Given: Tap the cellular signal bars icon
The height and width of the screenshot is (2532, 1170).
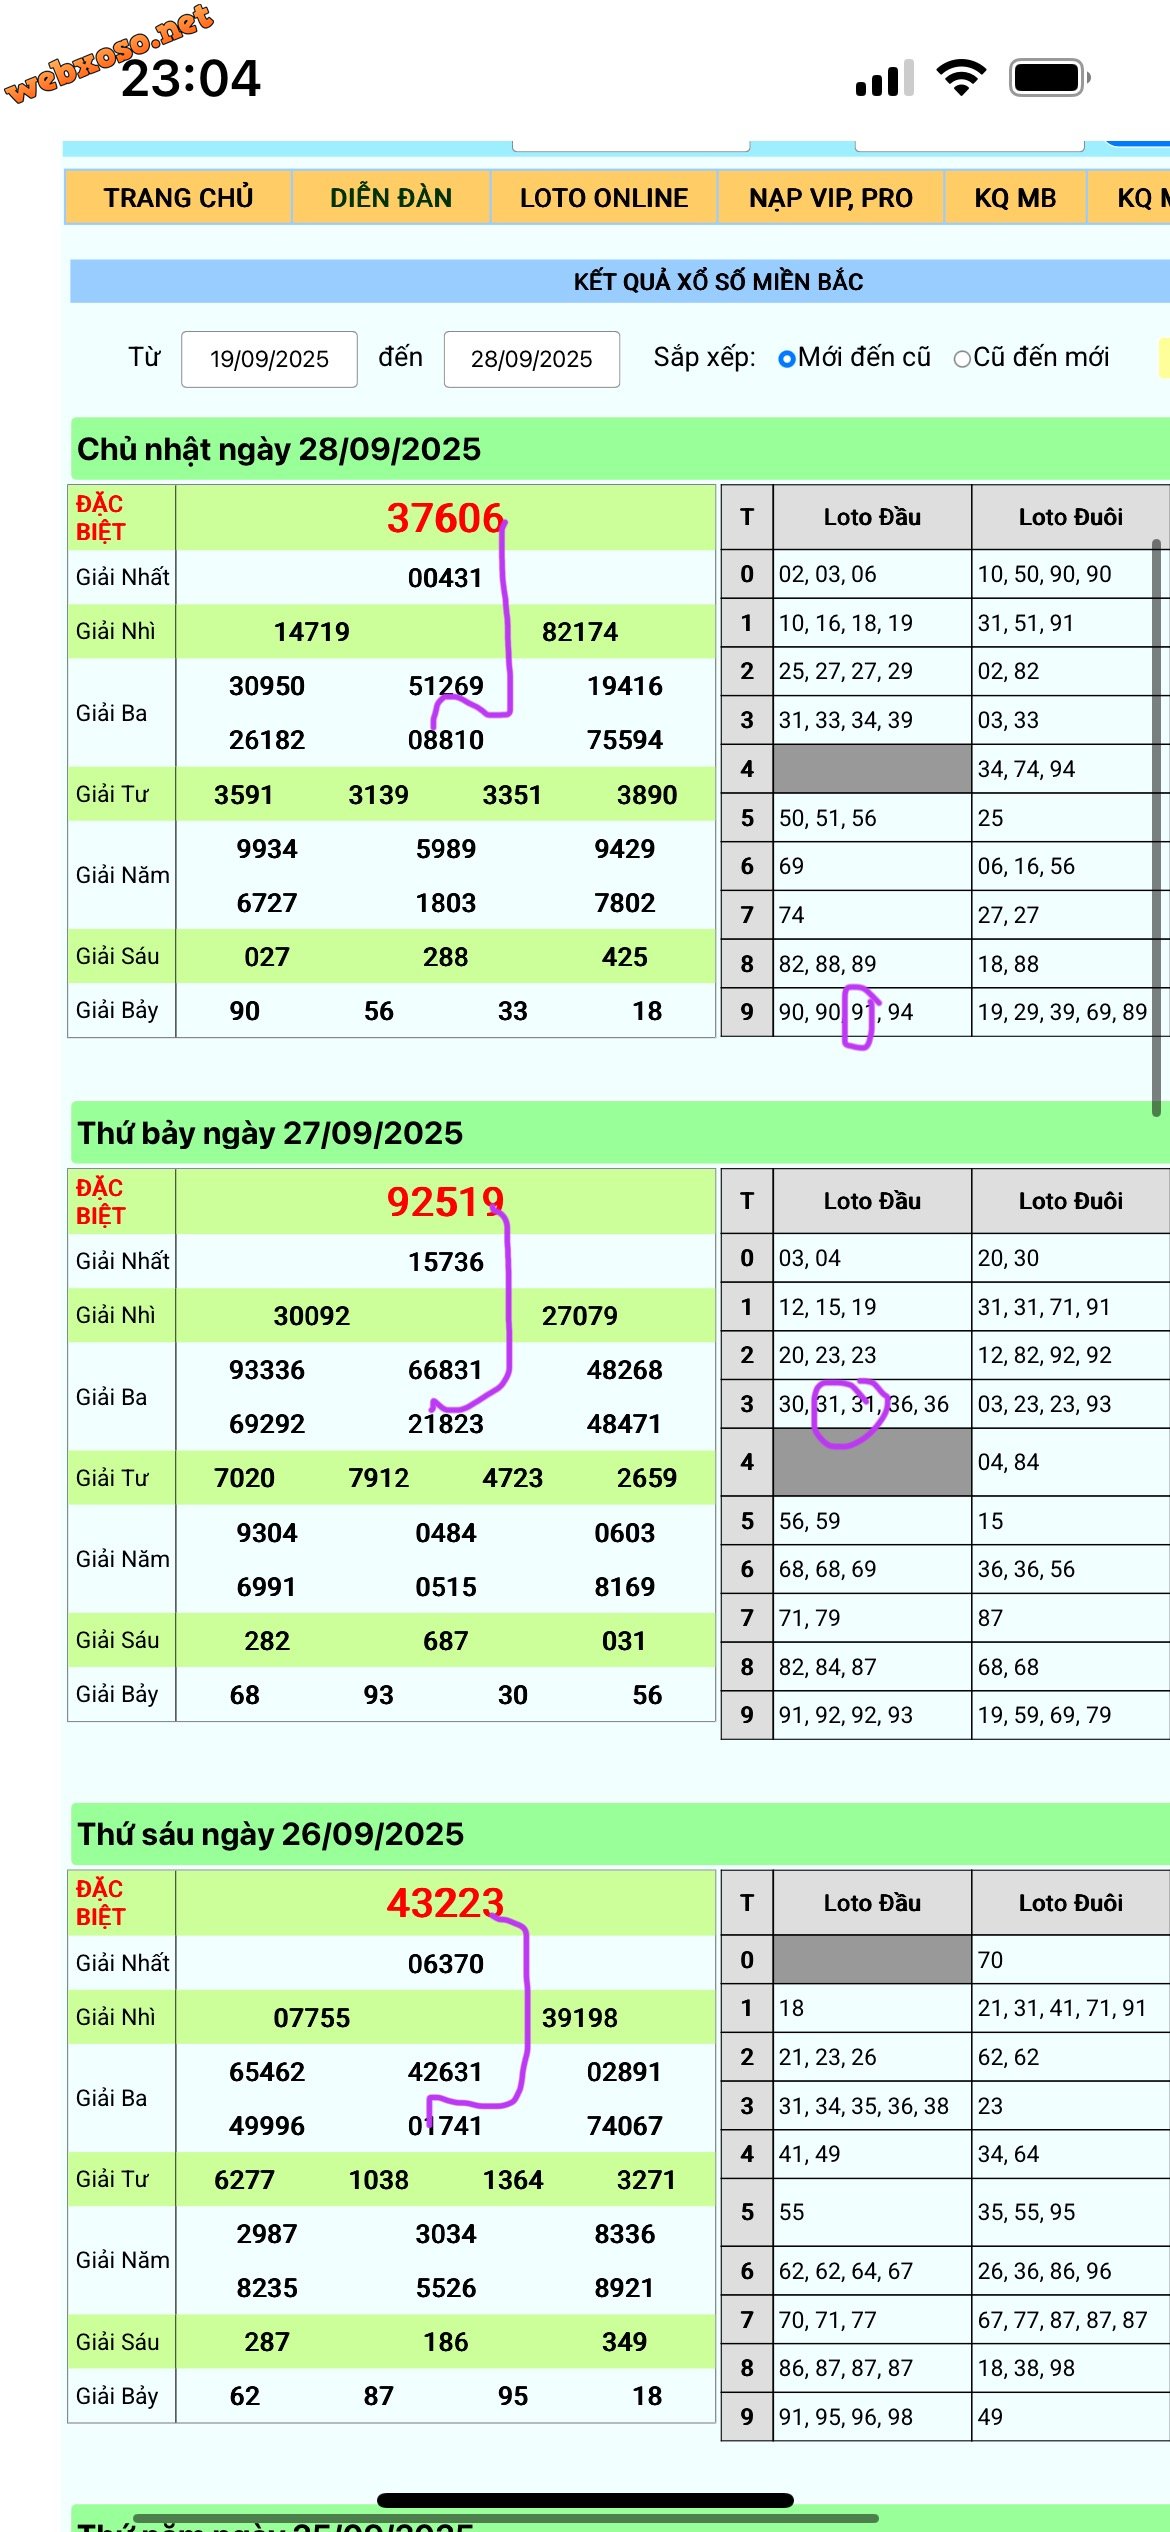Looking at the screenshot, I should tap(884, 78).
